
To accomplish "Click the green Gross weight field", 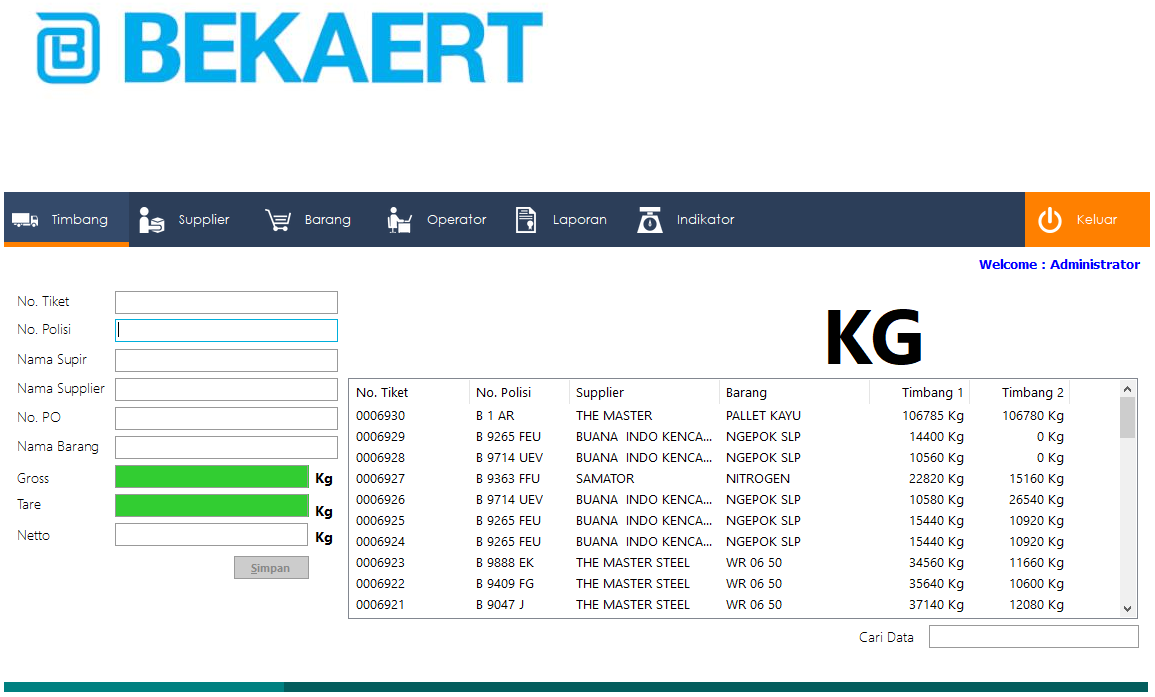I will pyautogui.click(x=212, y=477).
